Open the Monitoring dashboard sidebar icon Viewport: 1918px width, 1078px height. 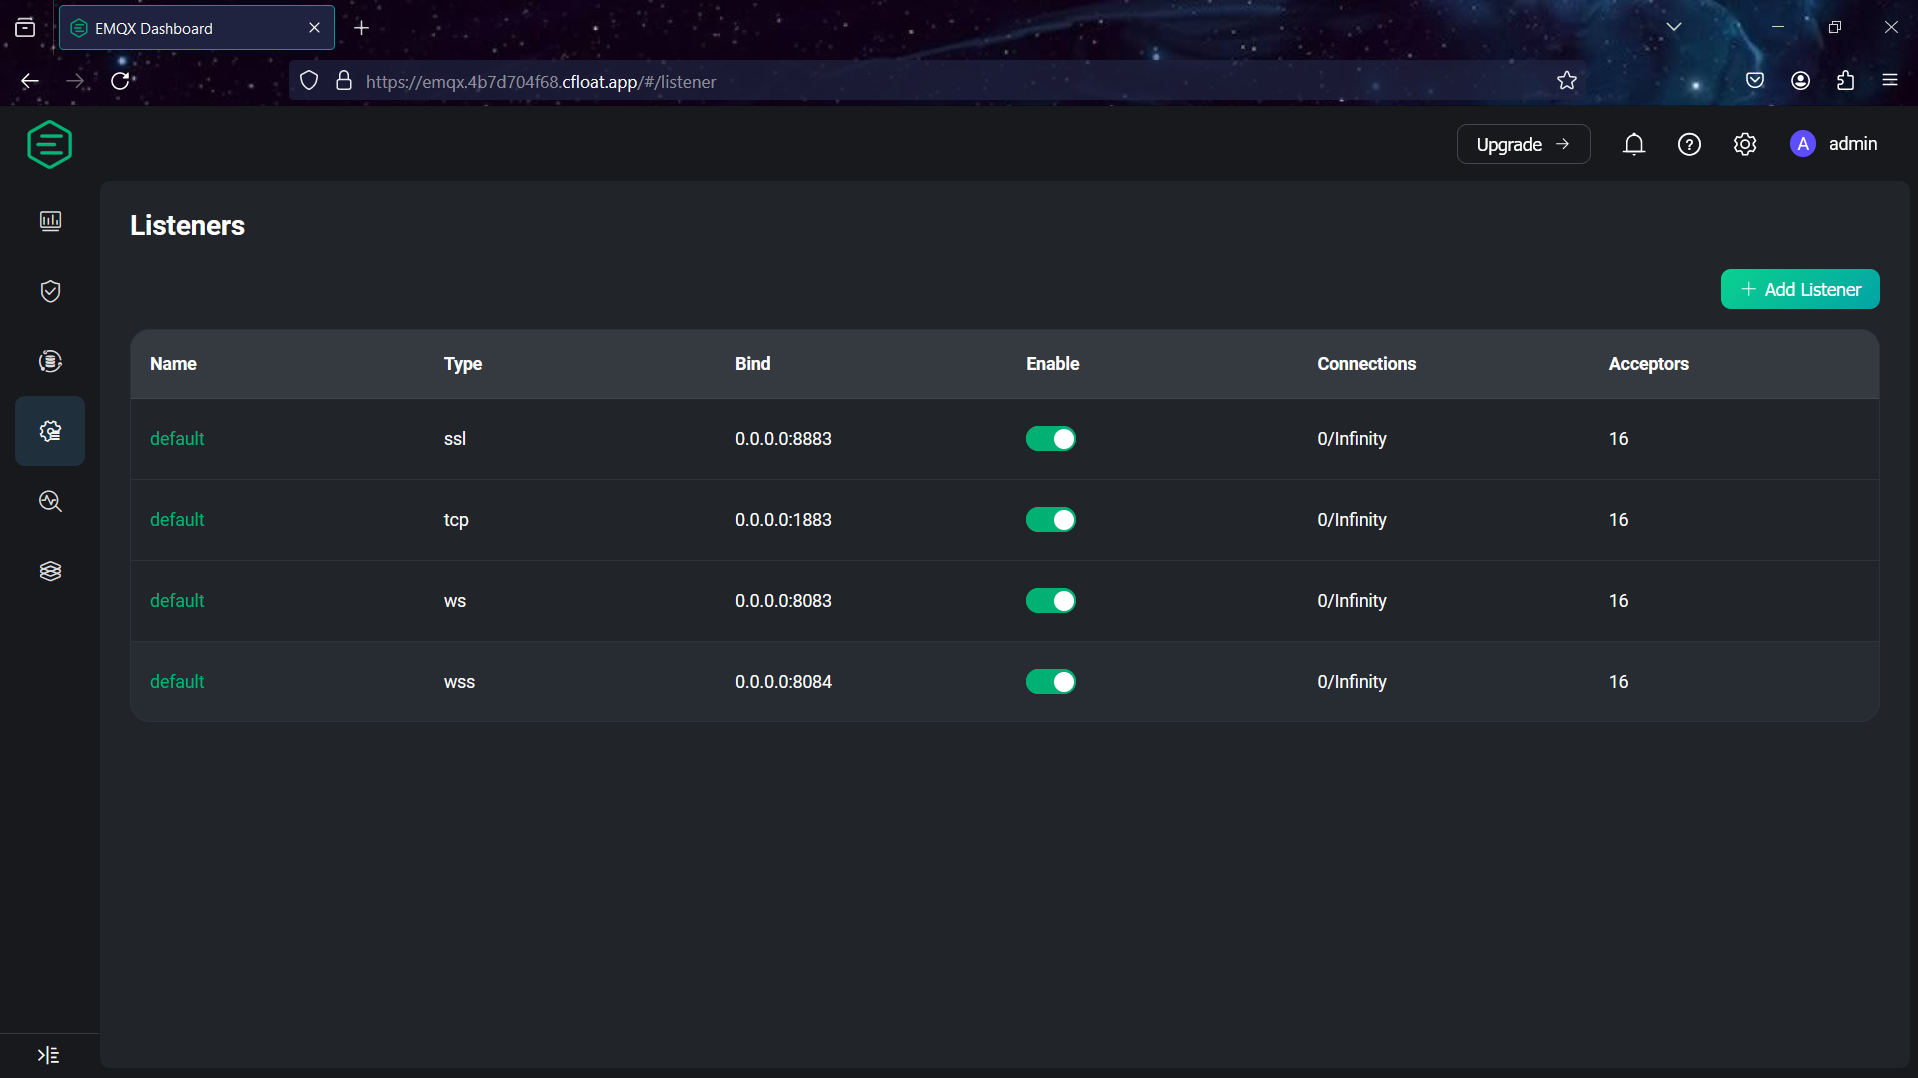50,221
